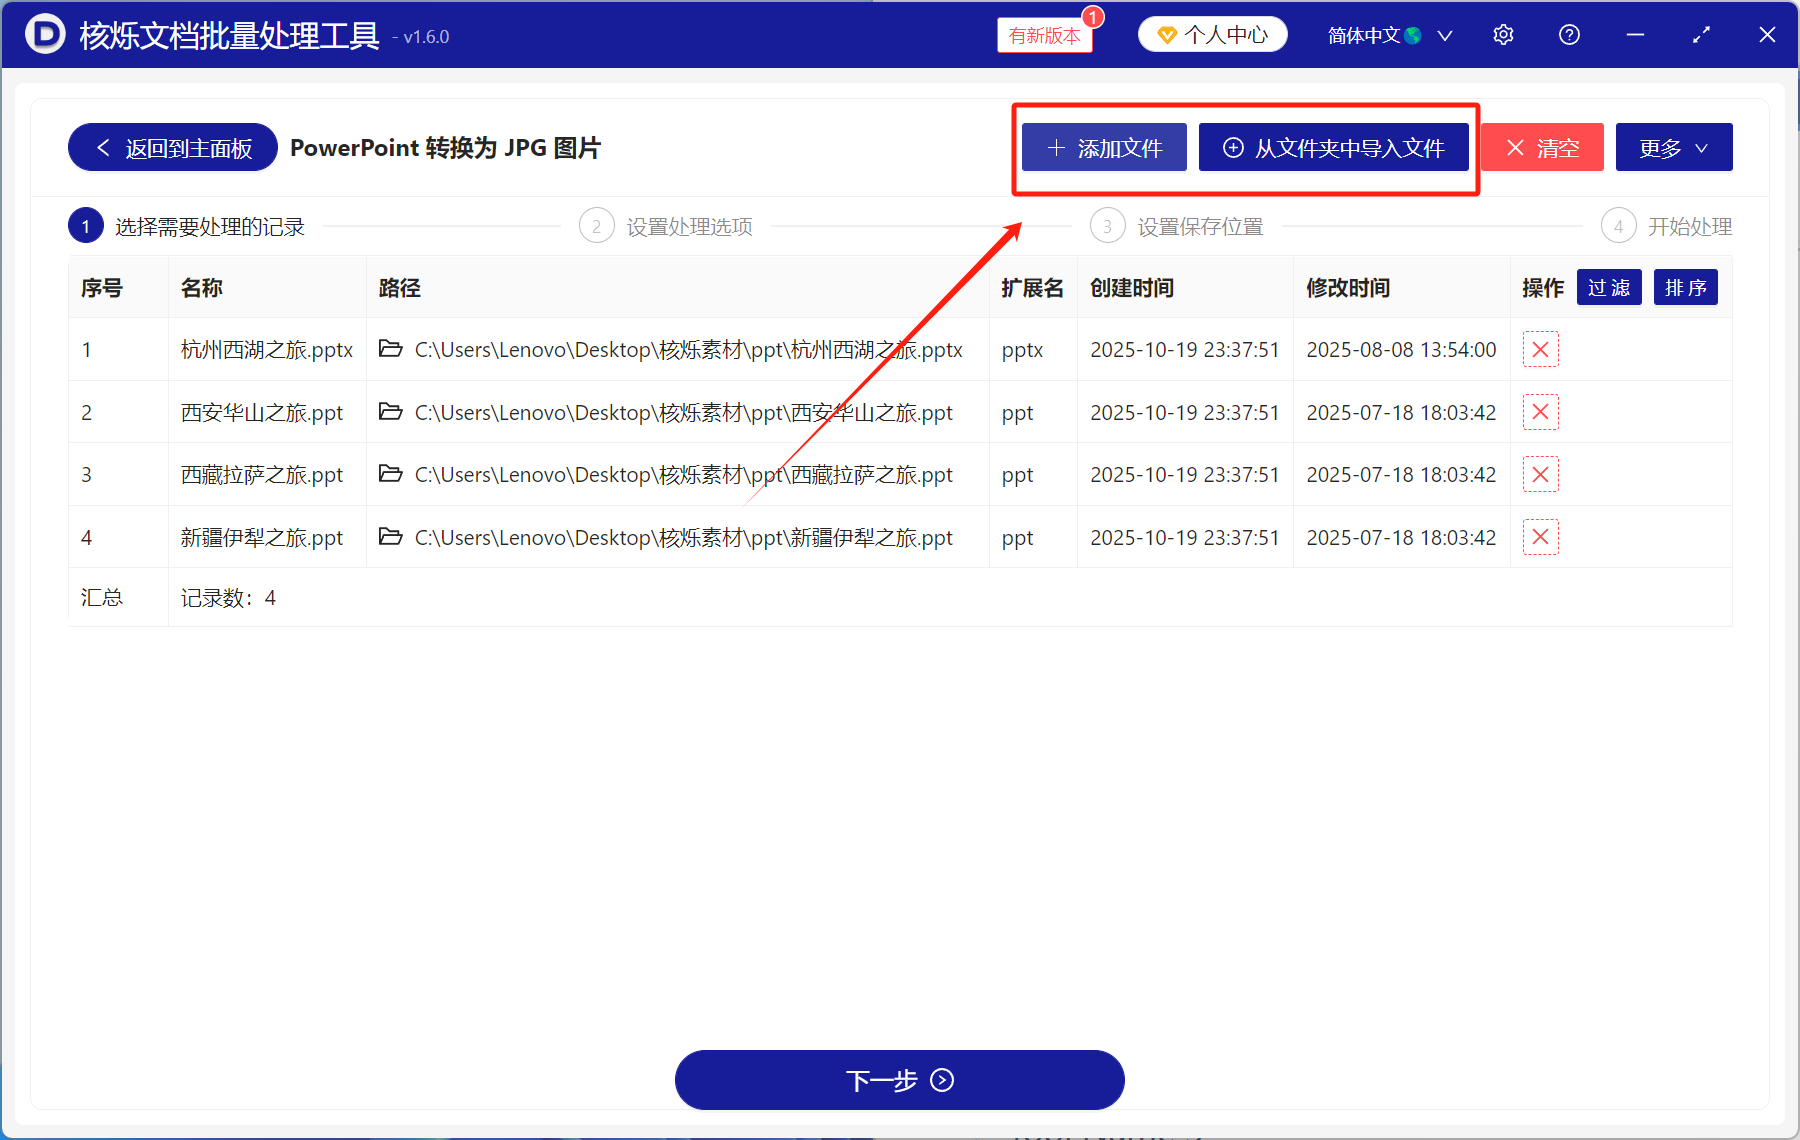
Task: Delete row 杭州西湖之旅.pptx with red X
Action: tap(1540, 349)
